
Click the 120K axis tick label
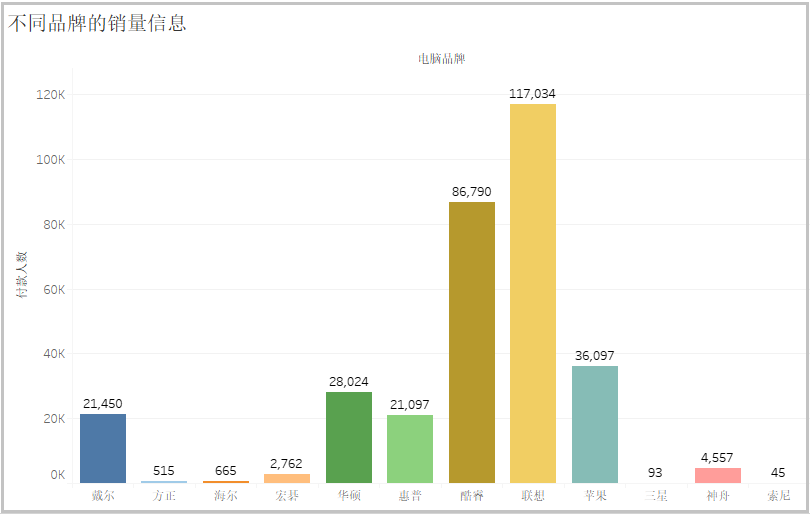(51, 95)
